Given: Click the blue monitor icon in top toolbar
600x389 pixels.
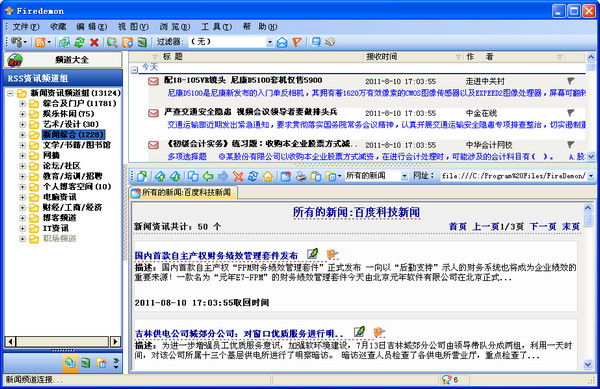Looking at the screenshot, I should (x=316, y=42).
